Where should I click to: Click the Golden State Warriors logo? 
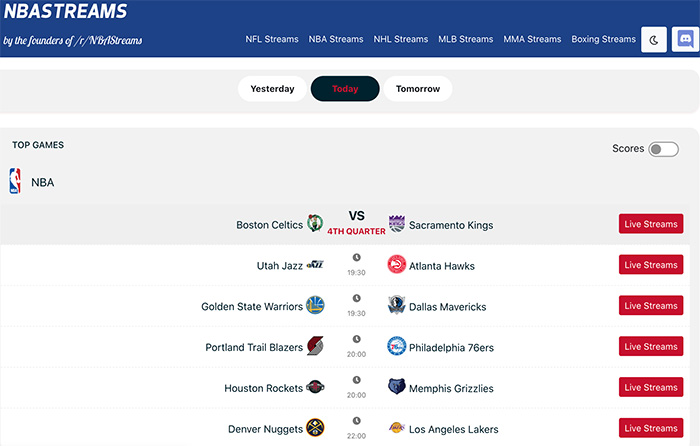pos(315,306)
